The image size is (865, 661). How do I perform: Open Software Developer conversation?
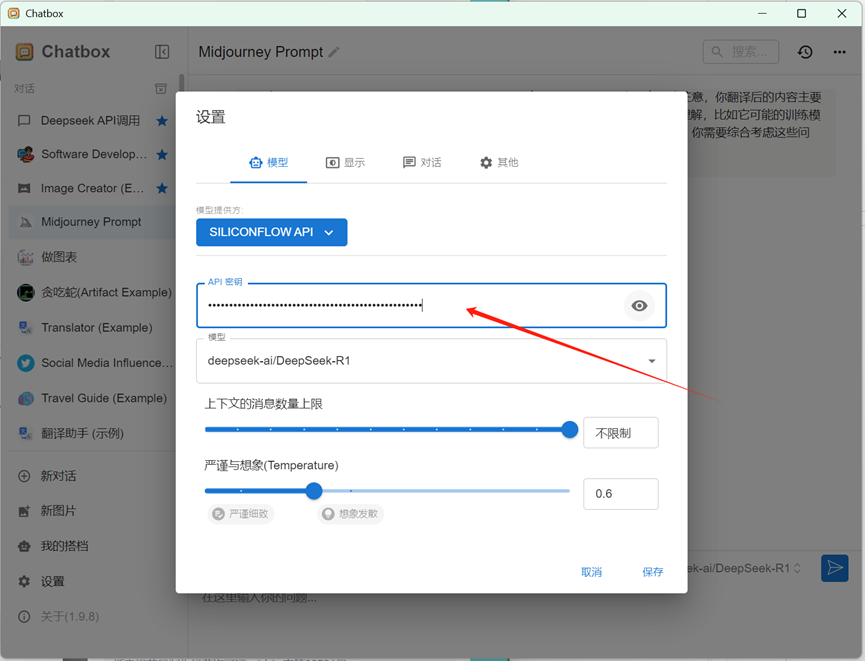tap(91, 154)
